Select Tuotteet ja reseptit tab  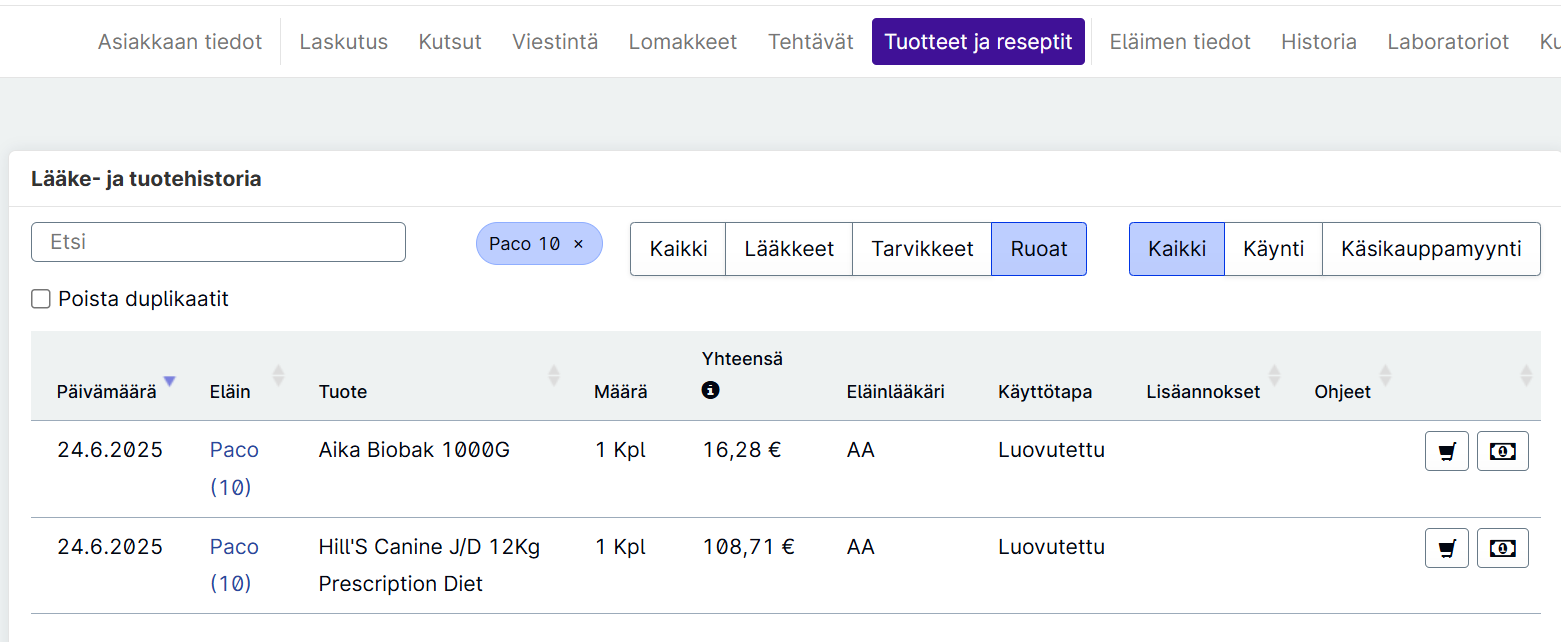click(x=978, y=42)
